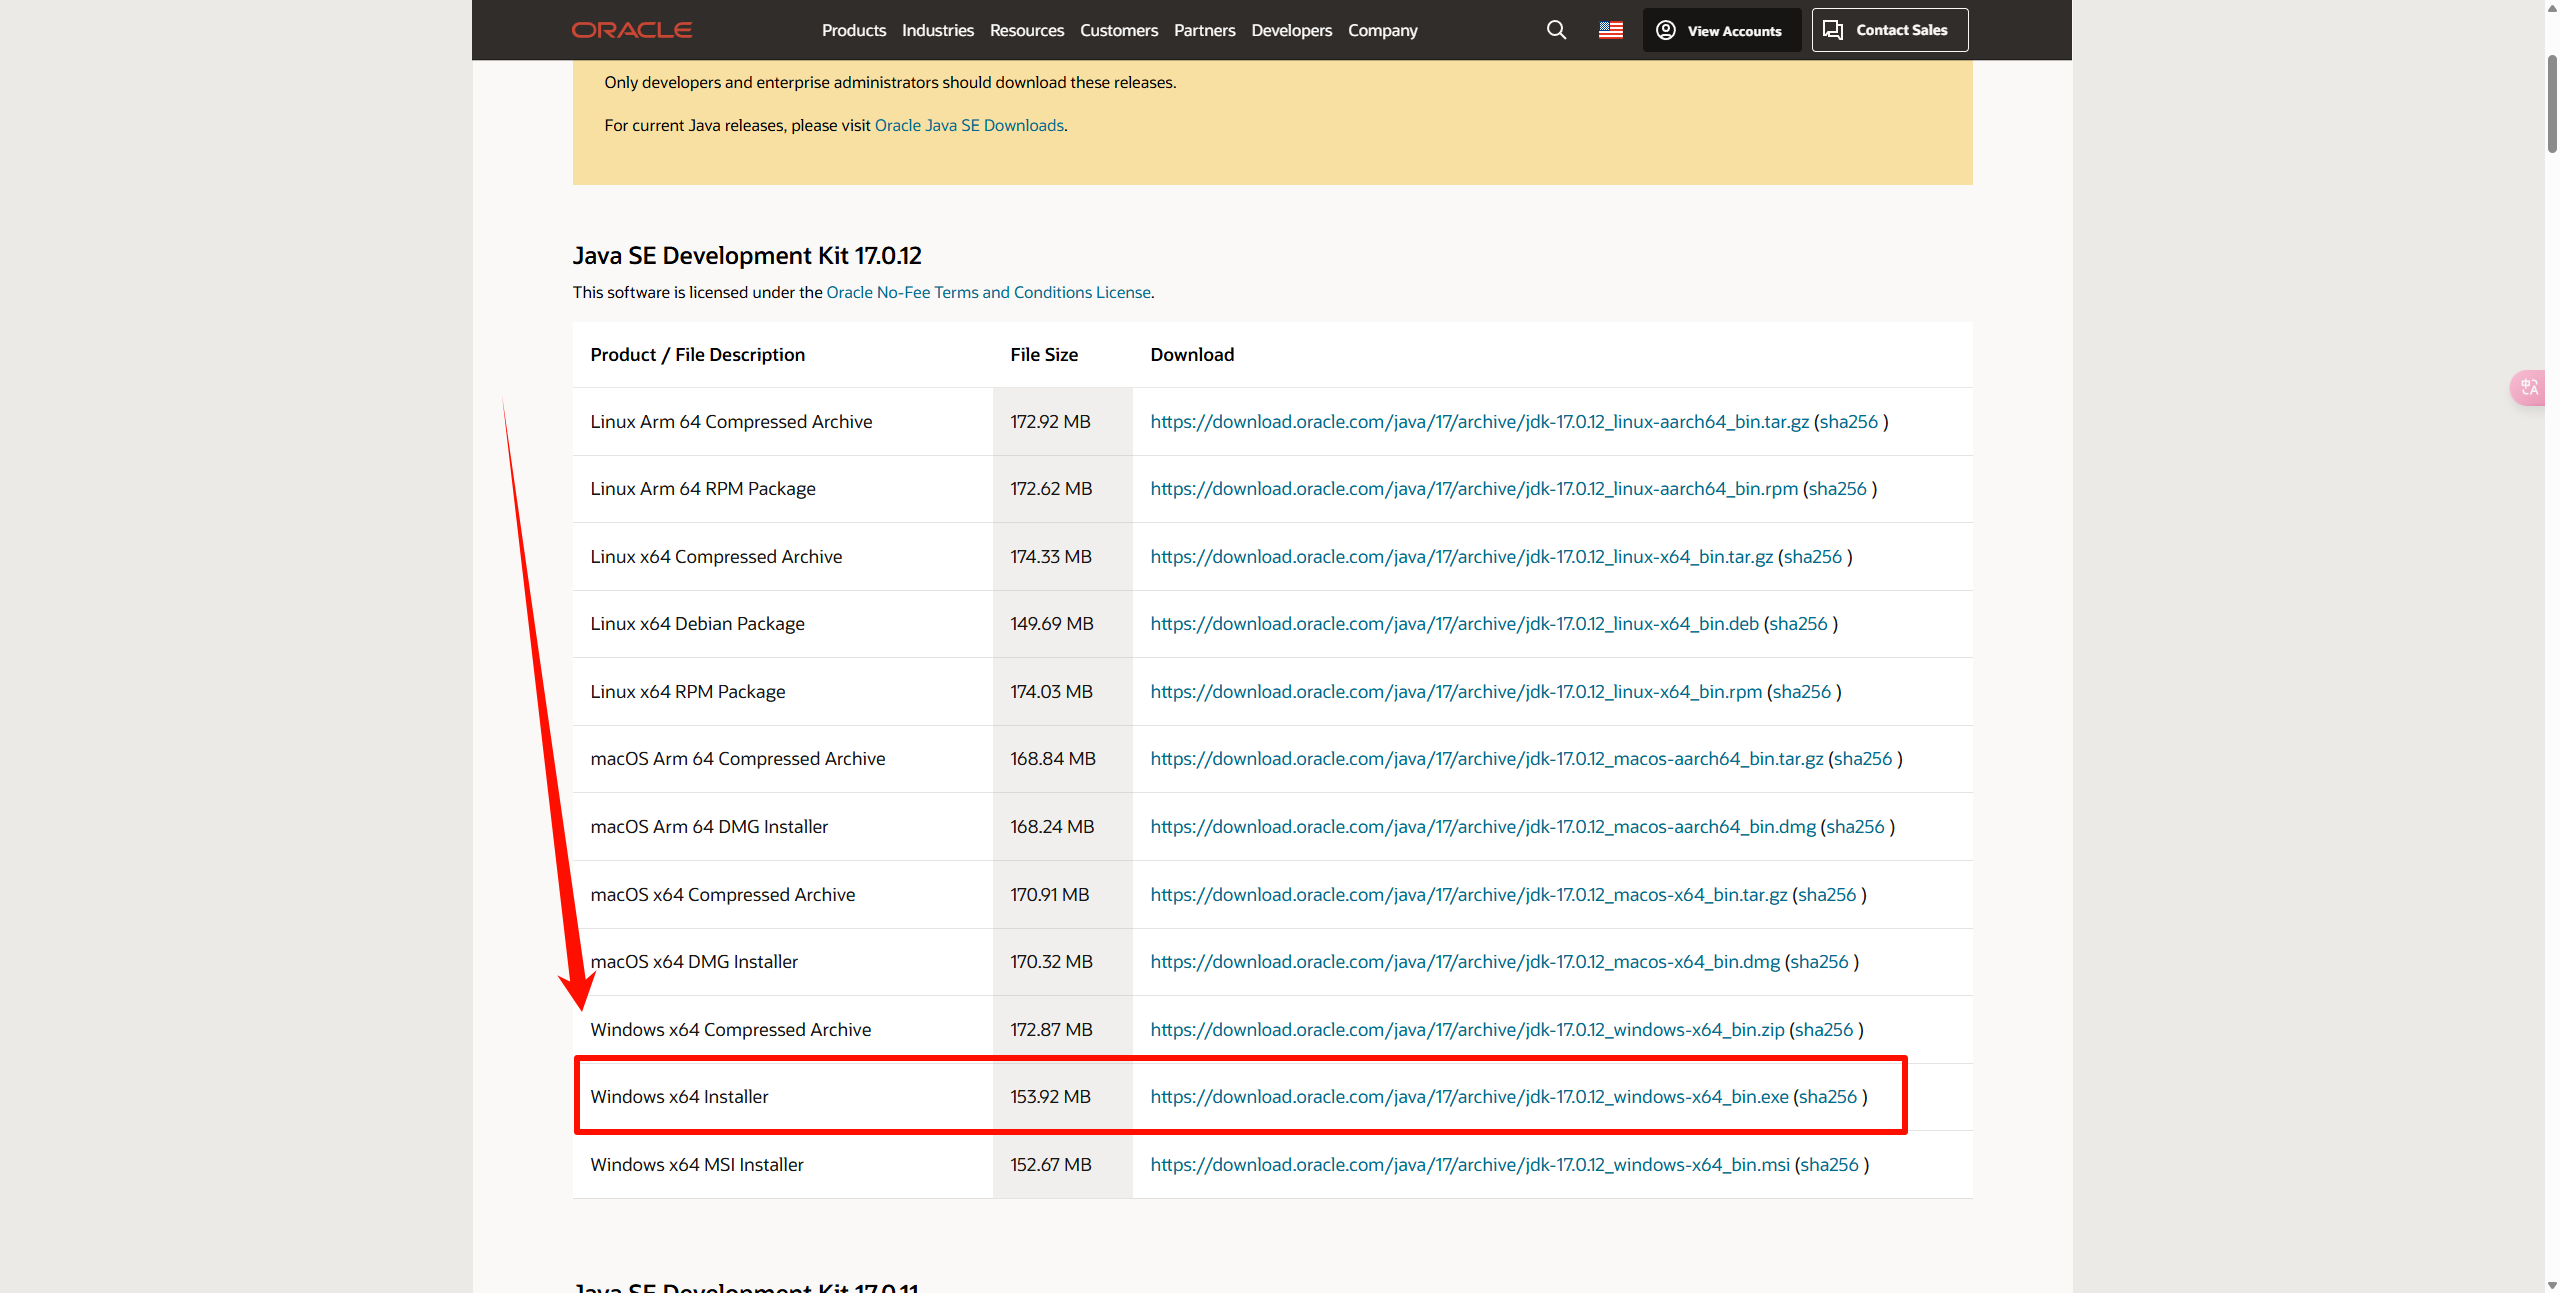Download jdk-17.0.12 windows-x64 msi link
Screen dimensions: 2560x1293
click(x=1470, y=1165)
